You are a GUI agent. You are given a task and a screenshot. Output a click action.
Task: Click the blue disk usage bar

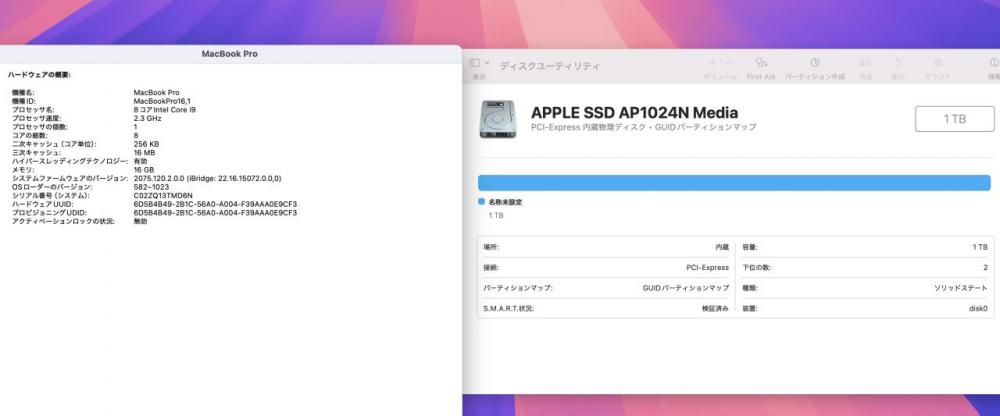click(x=734, y=182)
